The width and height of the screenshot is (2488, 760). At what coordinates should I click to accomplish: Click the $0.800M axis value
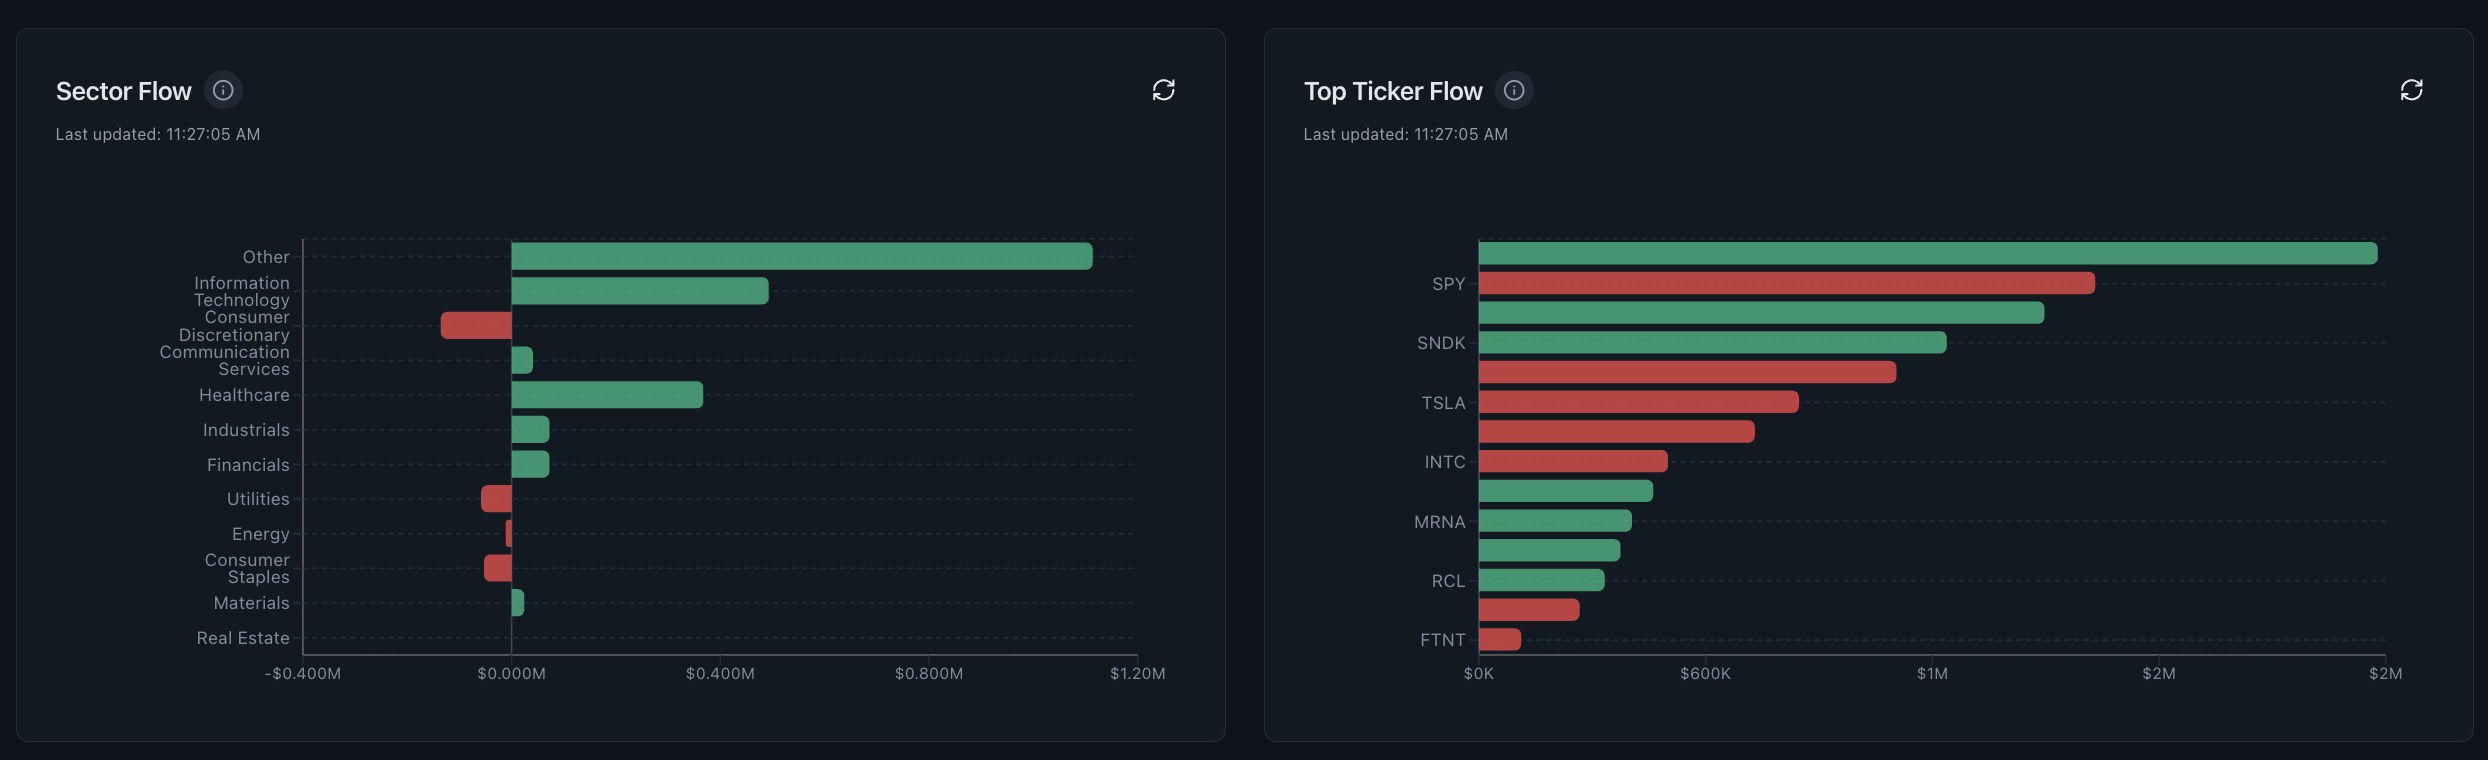[x=929, y=674]
